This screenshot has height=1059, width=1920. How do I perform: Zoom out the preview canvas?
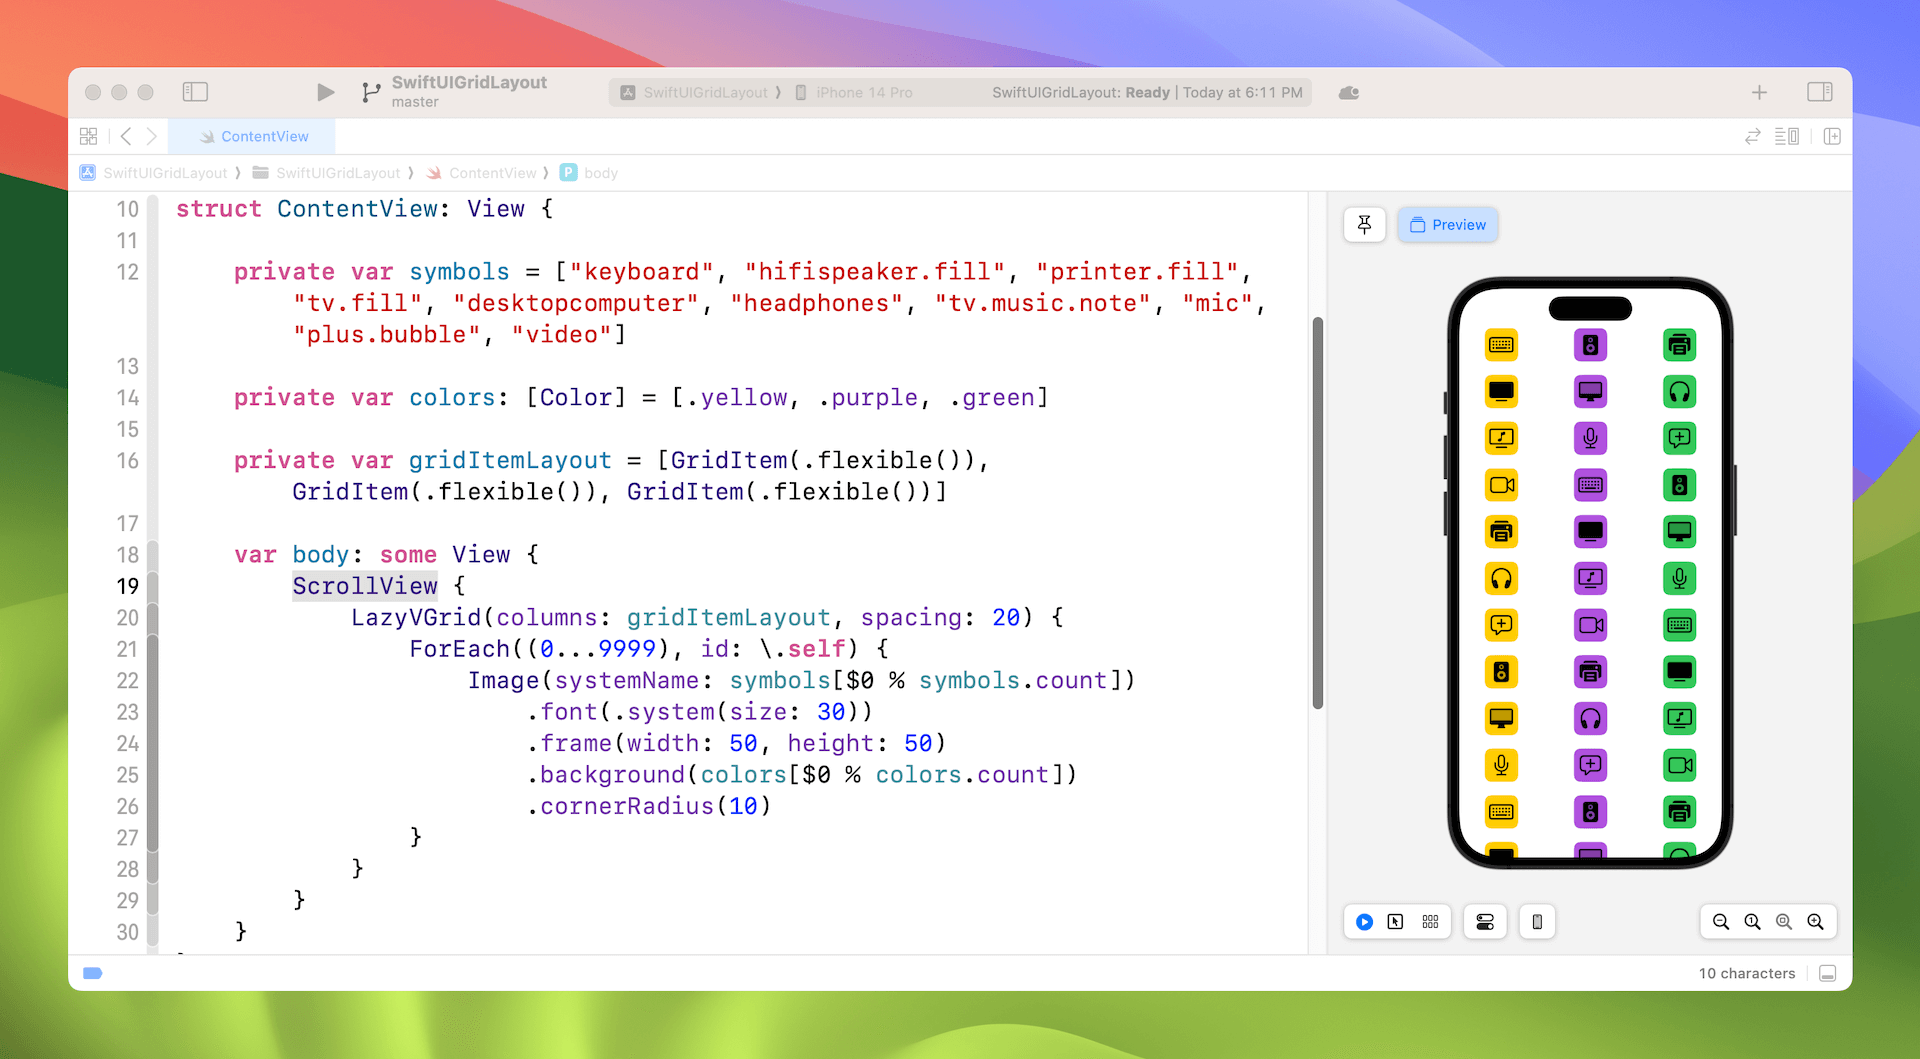point(1721,922)
